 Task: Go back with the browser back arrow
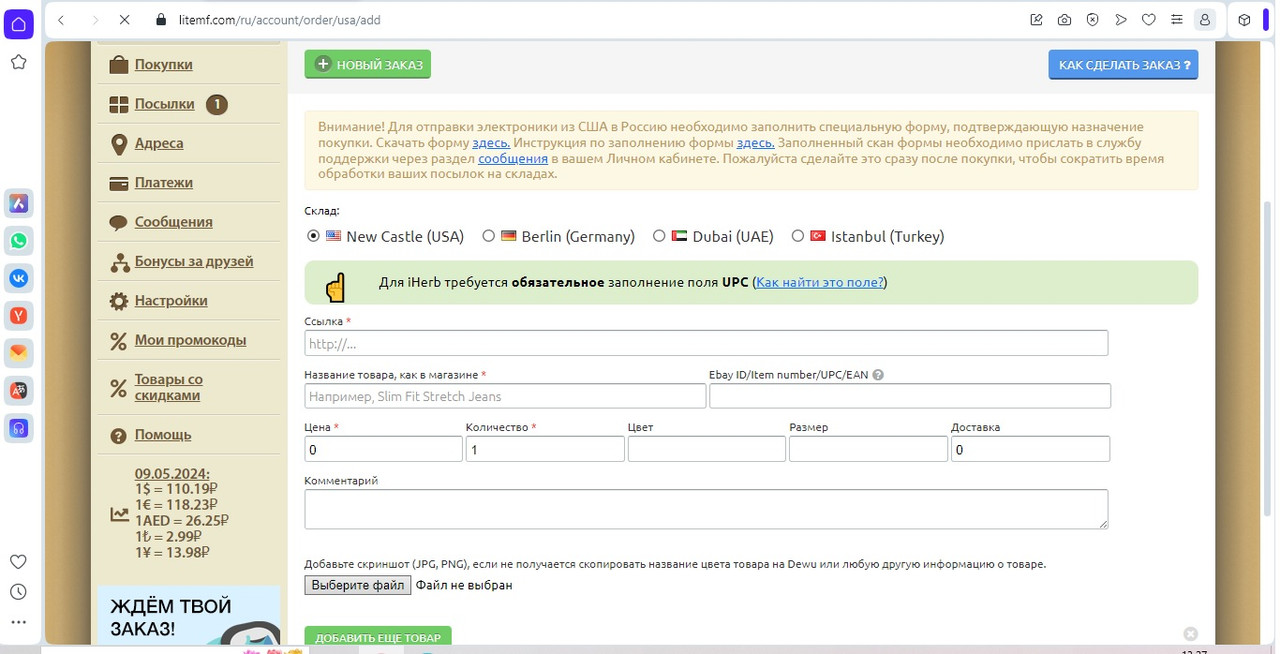pyautogui.click(x=61, y=20)
